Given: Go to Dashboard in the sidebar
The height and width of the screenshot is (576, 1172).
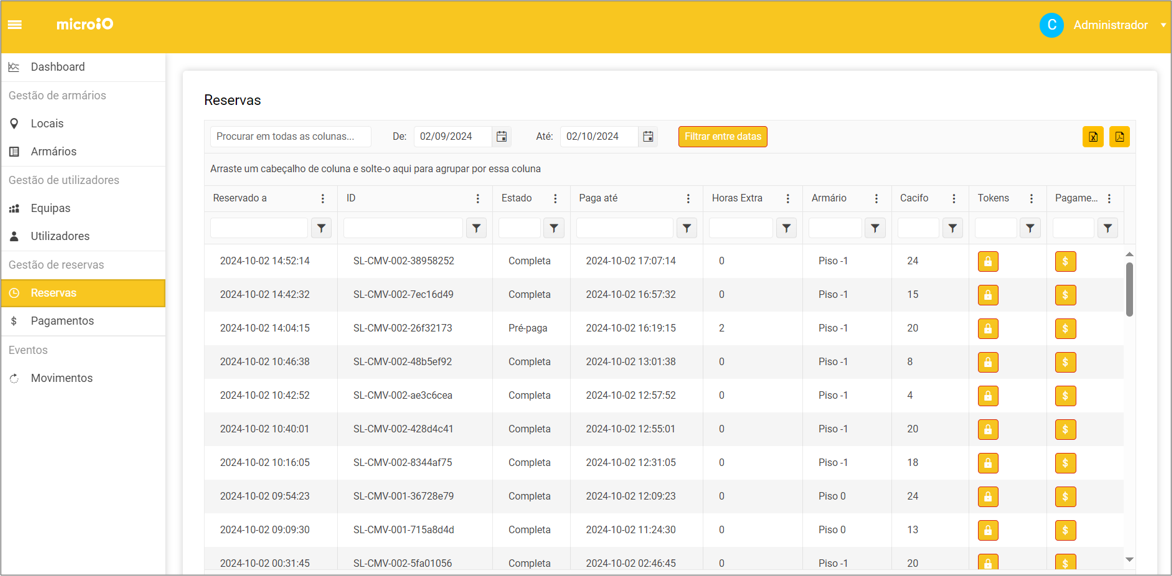Looking at the screenshot, I should (58, 67).
